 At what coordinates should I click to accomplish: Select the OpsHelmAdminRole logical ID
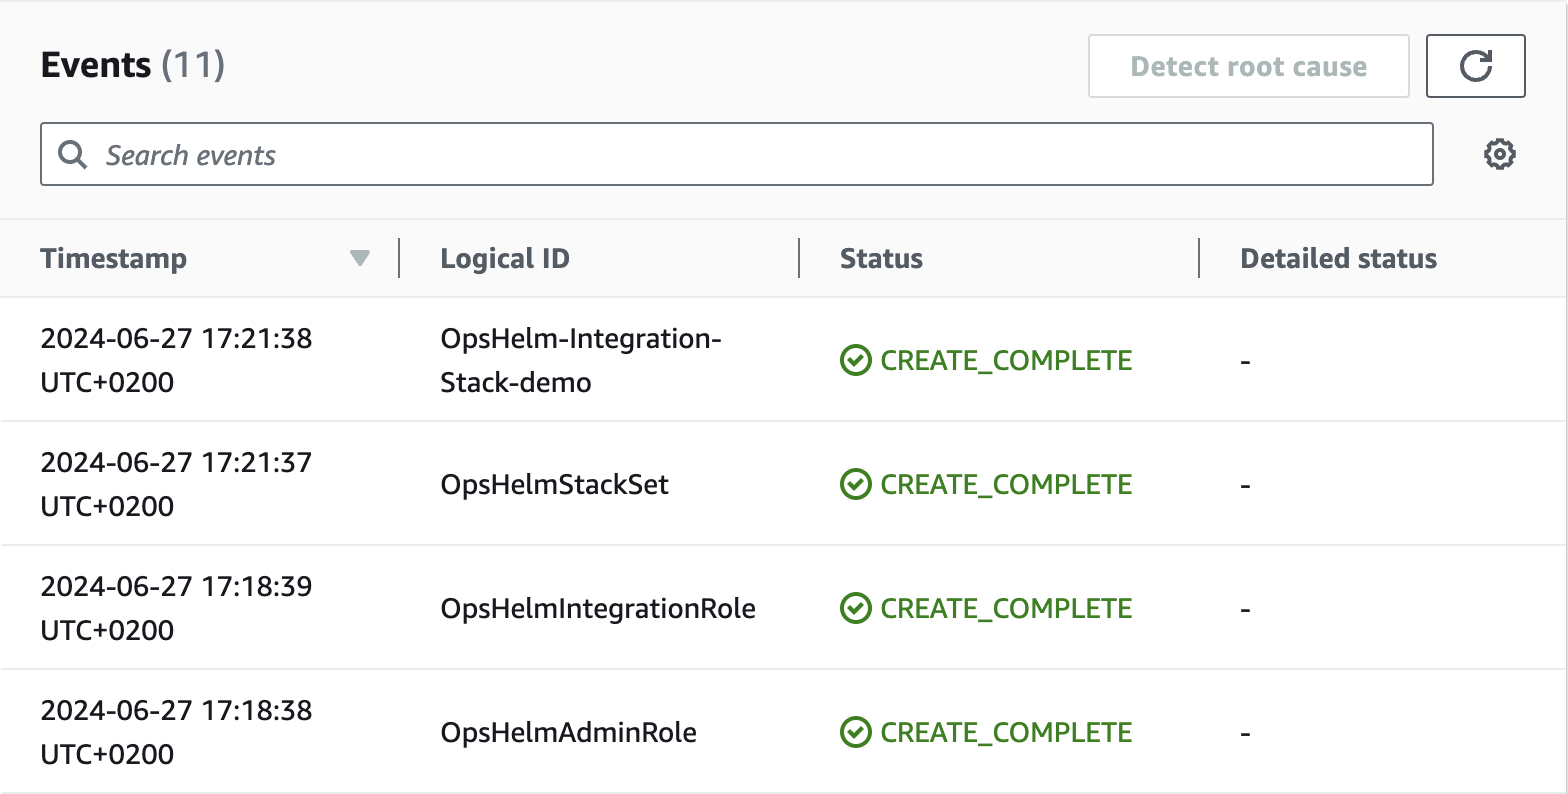pyautogui.click(x=569, y=733)
